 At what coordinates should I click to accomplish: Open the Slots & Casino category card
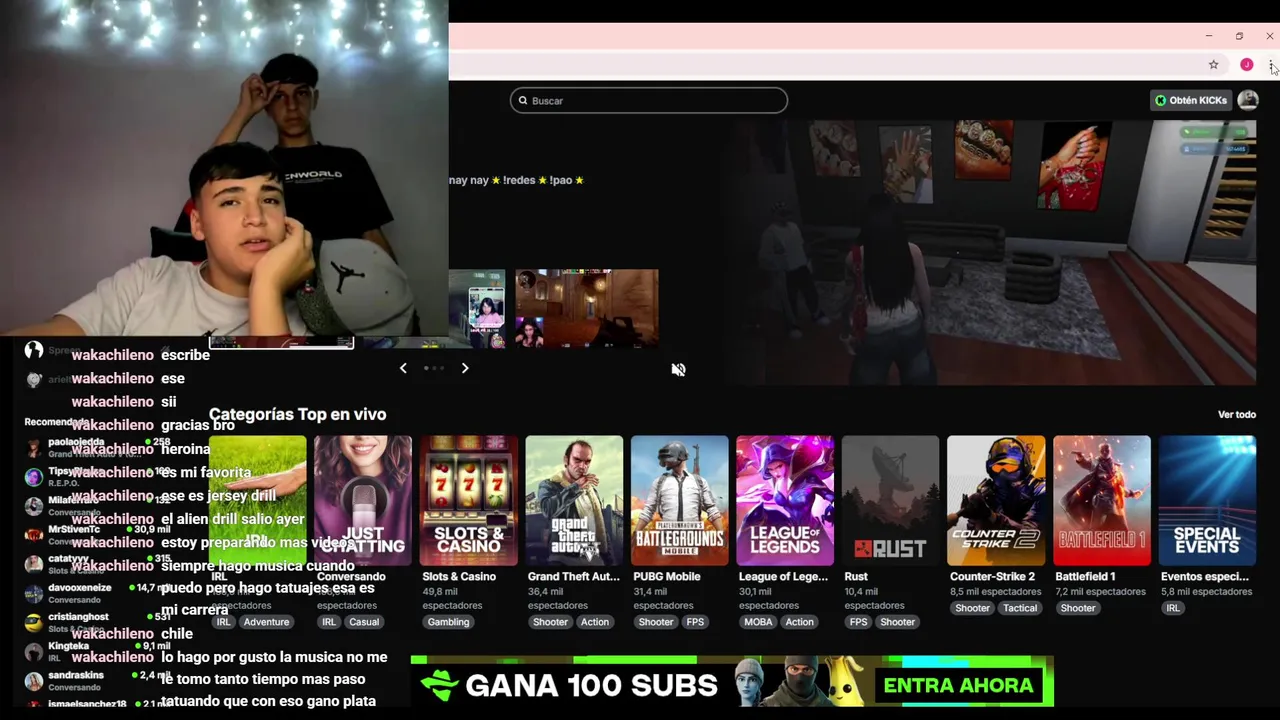click(469, 500)
